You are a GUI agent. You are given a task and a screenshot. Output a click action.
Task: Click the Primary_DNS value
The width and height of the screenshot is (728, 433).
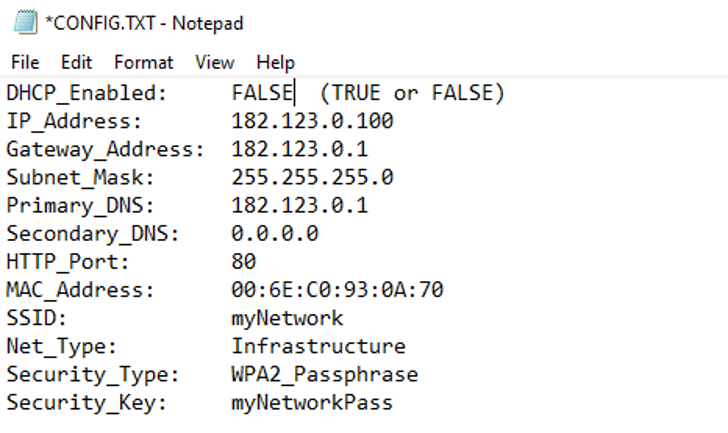(x=299, y=206)
